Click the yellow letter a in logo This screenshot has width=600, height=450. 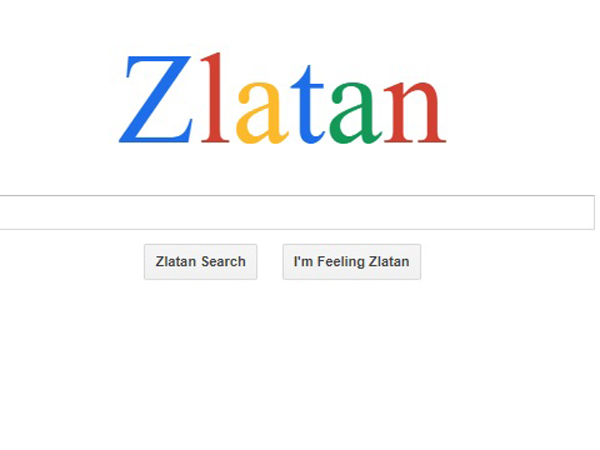262,113
